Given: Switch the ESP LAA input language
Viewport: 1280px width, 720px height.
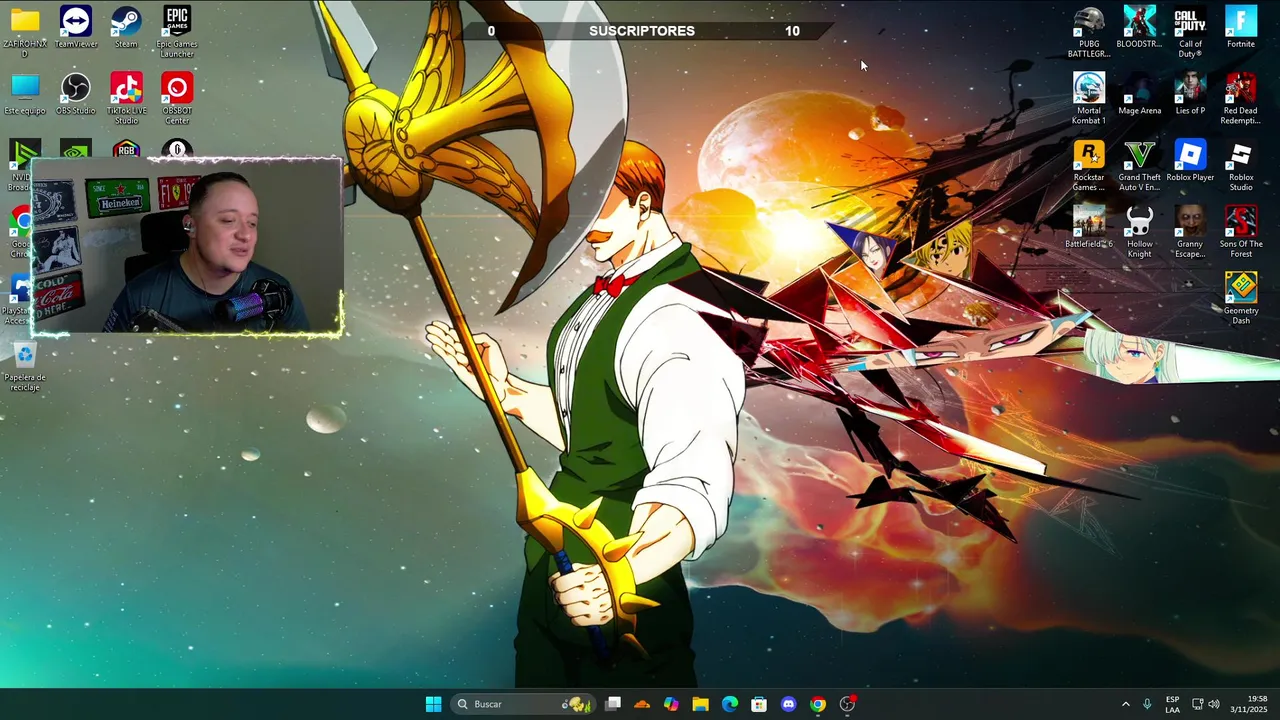Looking at the screenshot, I should [1172, 704].
